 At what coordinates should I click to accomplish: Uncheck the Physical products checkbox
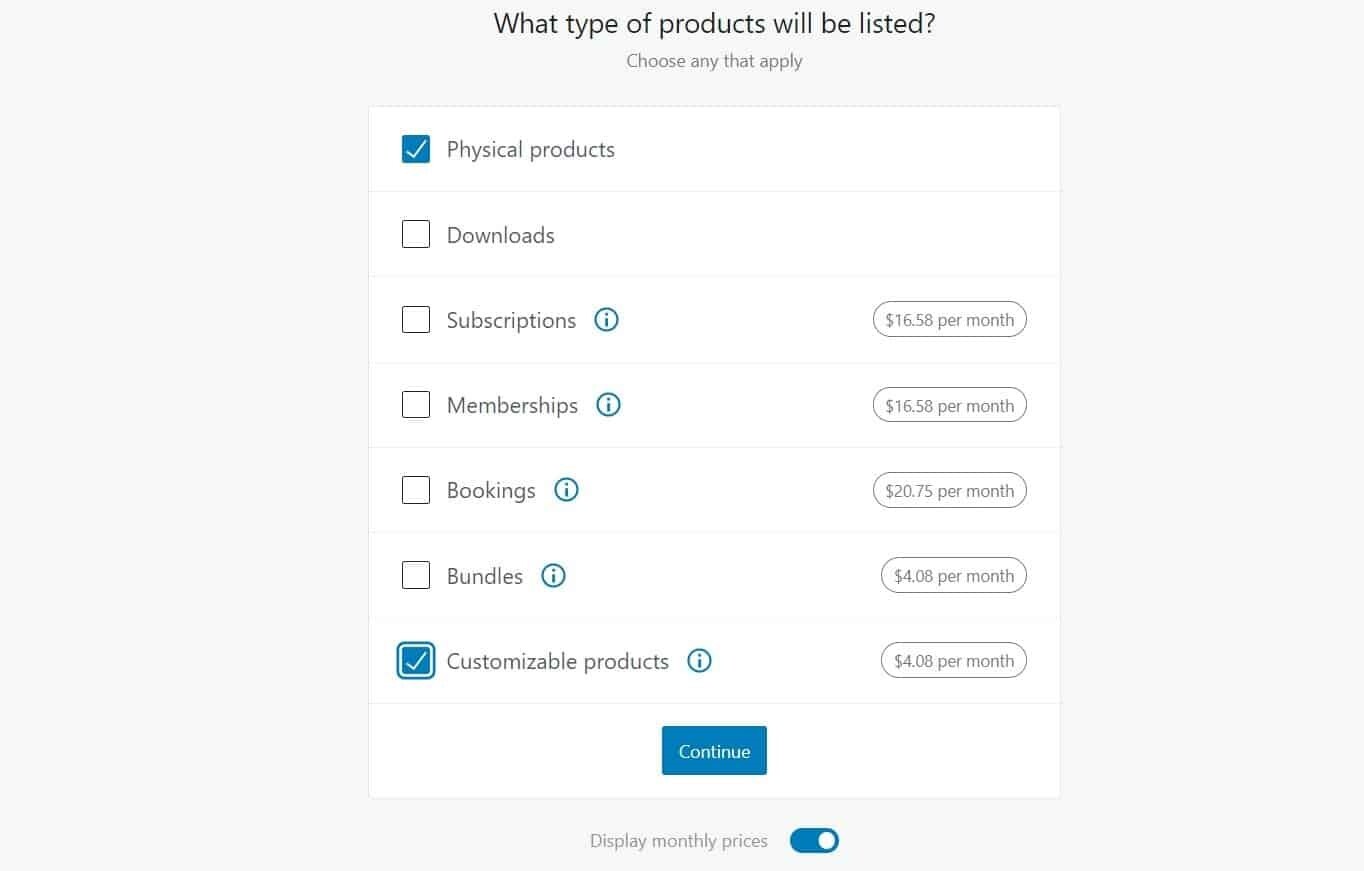[x=416, y=149]
